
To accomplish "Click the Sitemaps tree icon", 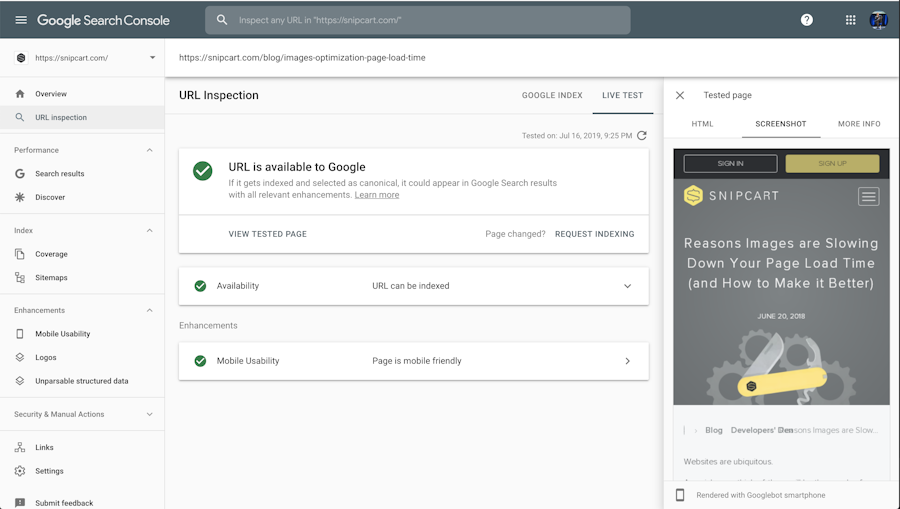I will click(x=20, y=277).
